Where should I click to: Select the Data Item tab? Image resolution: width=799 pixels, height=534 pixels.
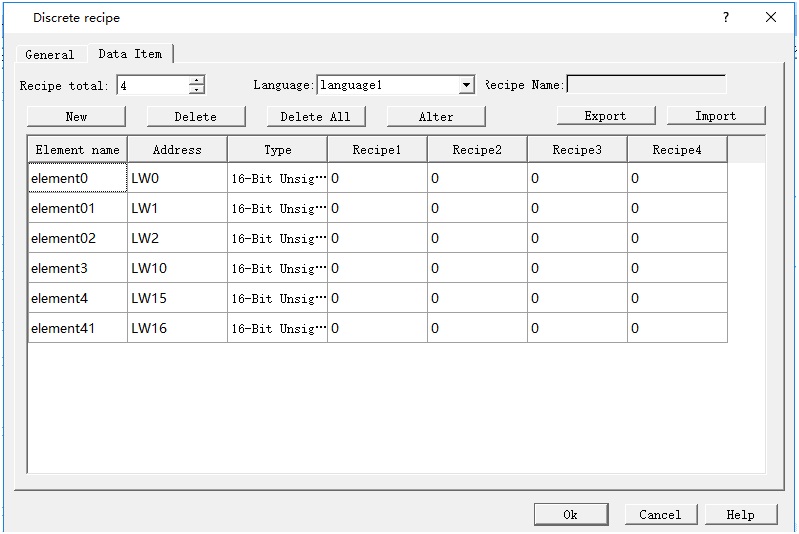click(130, 54)
